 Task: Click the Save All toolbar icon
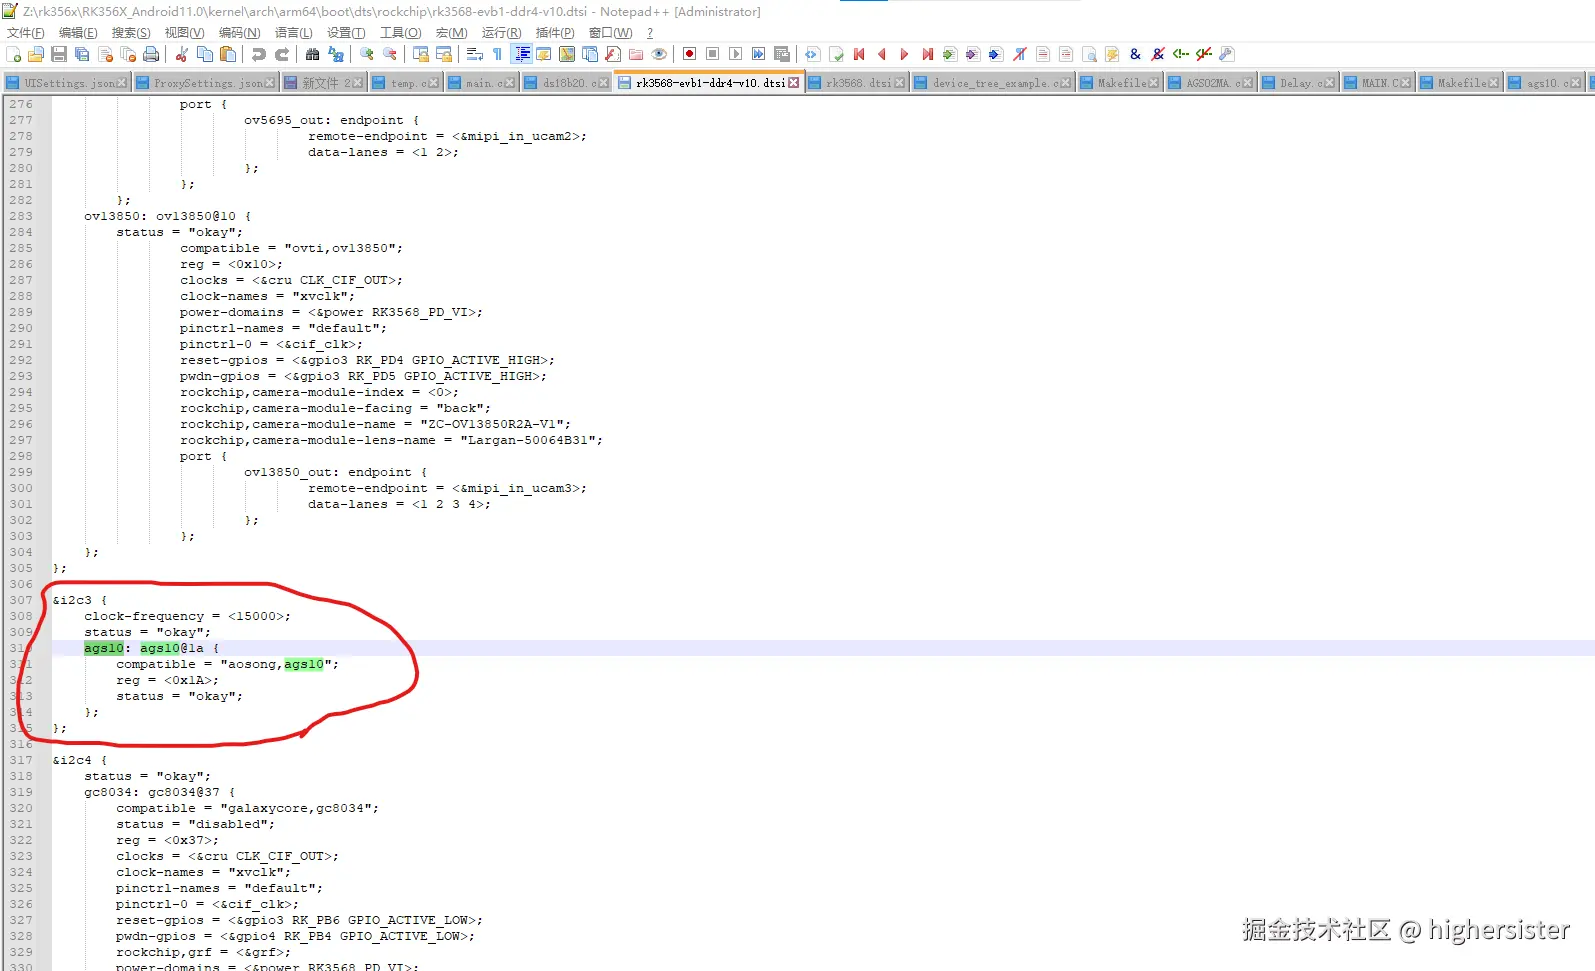[x=82, y=54]
